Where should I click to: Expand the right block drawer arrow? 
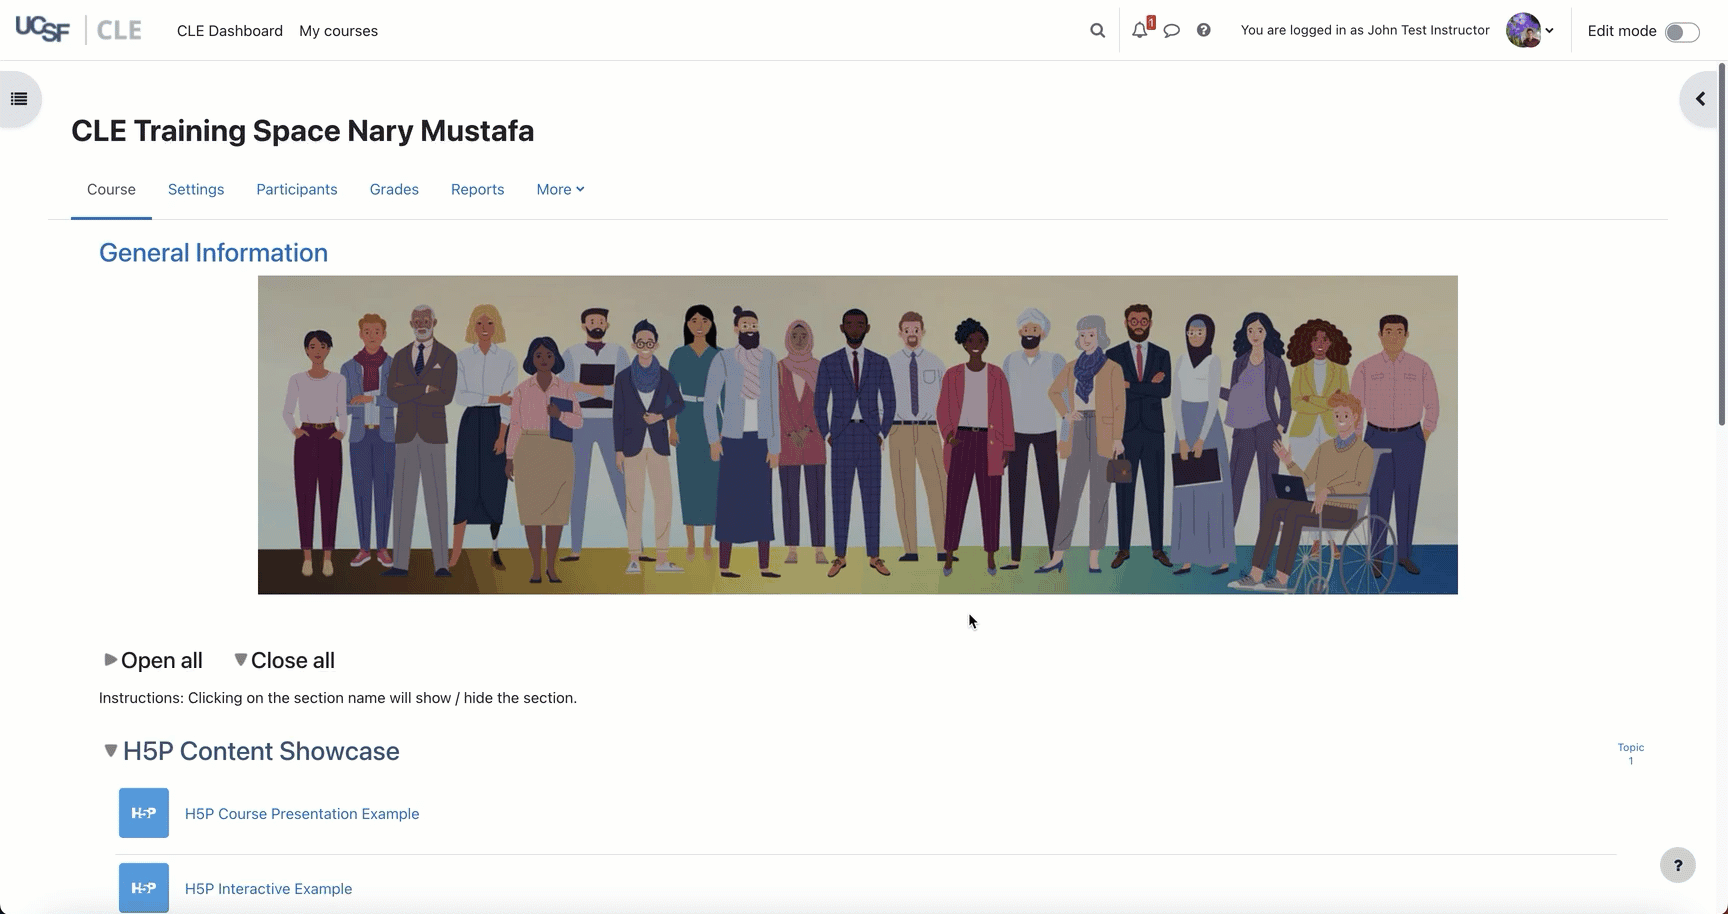[x=1700, y=99]
